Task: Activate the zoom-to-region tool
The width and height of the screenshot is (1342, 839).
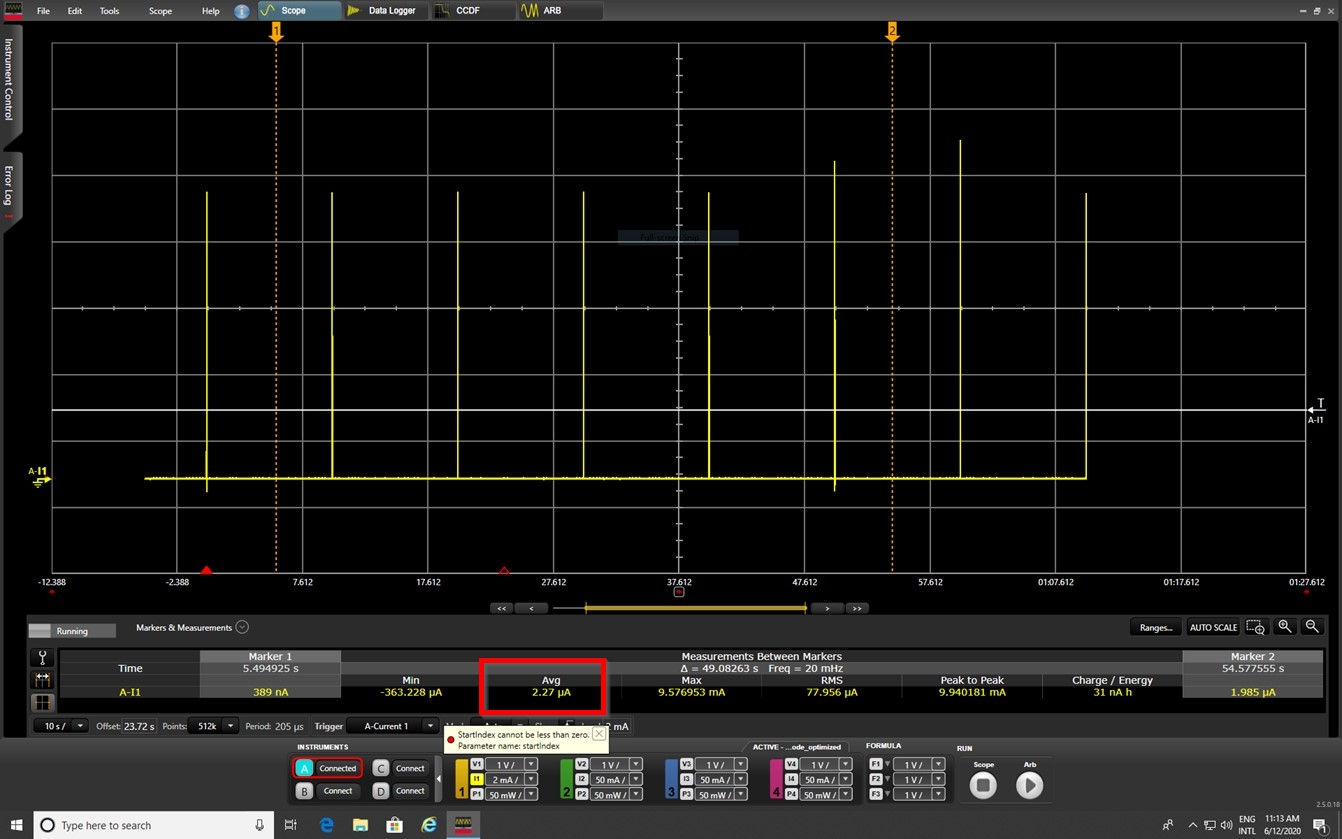Action: (1256, 627)
